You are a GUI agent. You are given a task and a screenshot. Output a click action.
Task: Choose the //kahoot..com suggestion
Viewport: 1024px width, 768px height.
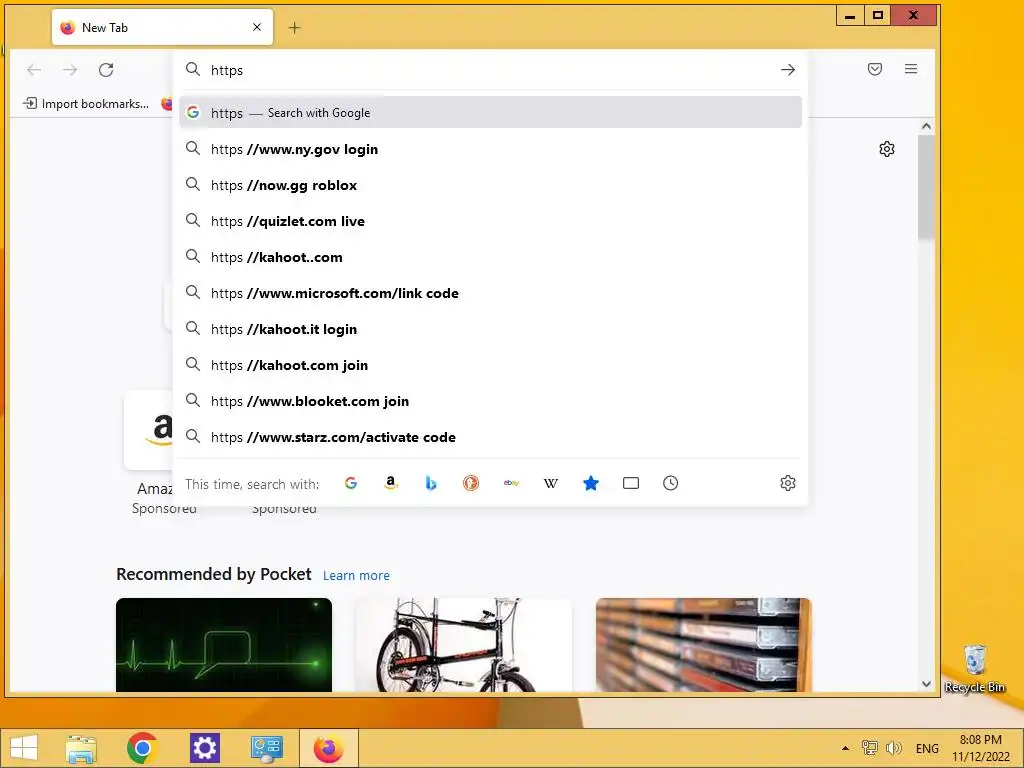click(x=490, y=257)
